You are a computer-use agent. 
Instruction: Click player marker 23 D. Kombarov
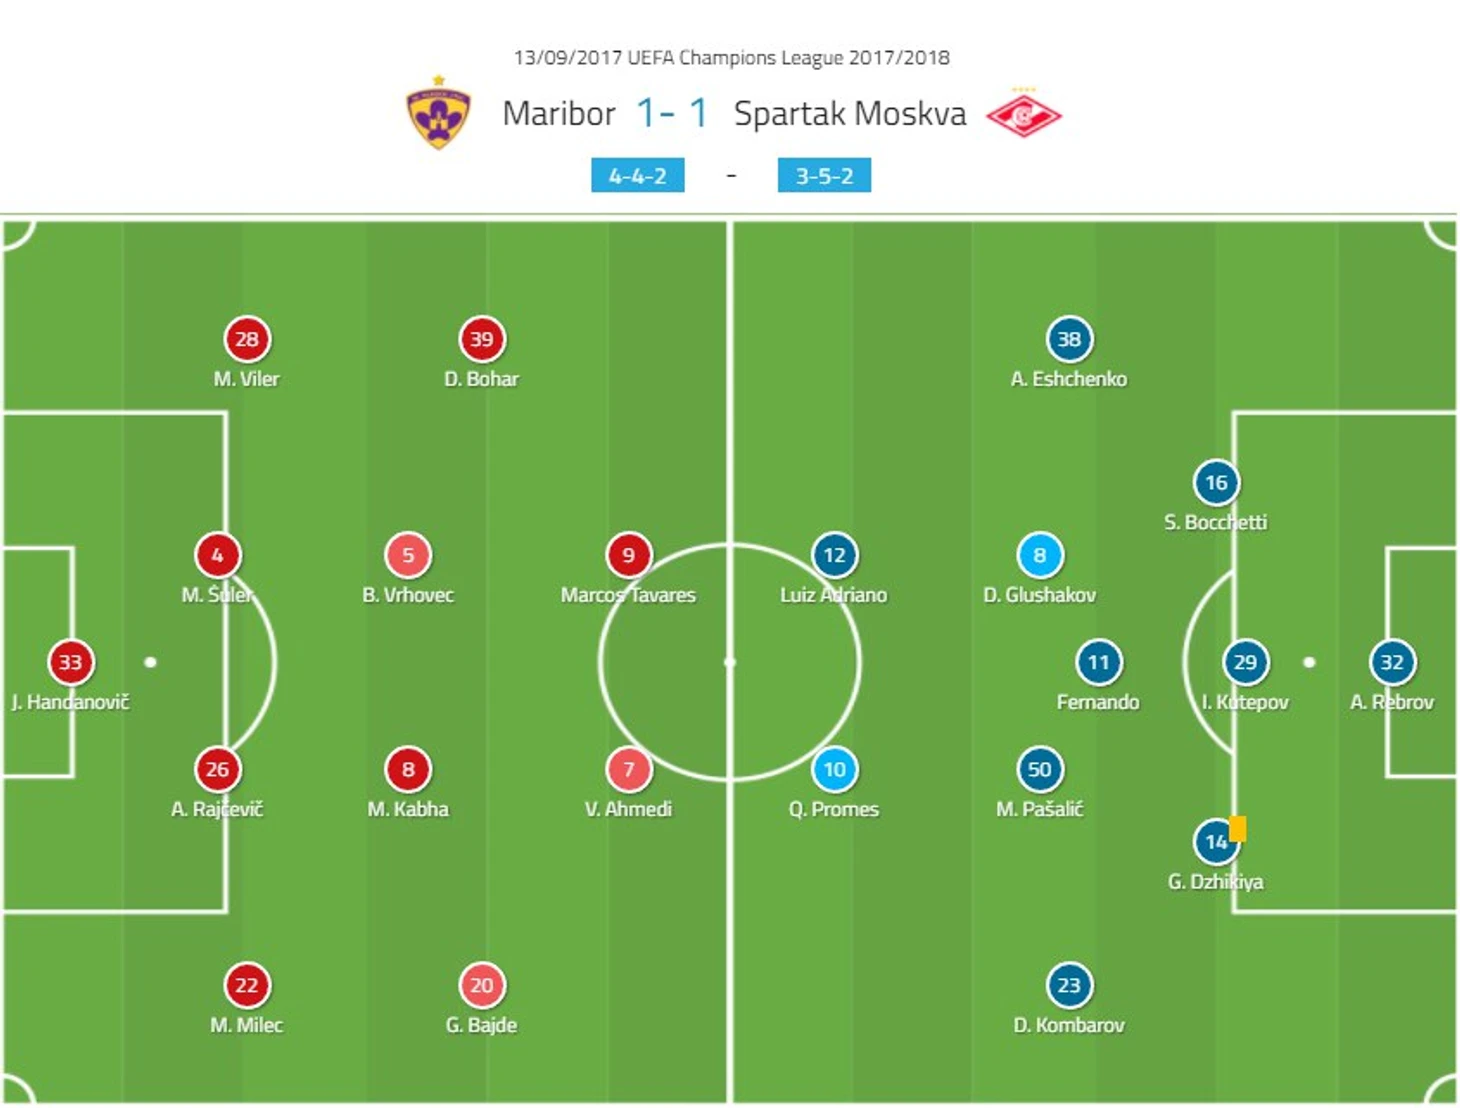1069,985
